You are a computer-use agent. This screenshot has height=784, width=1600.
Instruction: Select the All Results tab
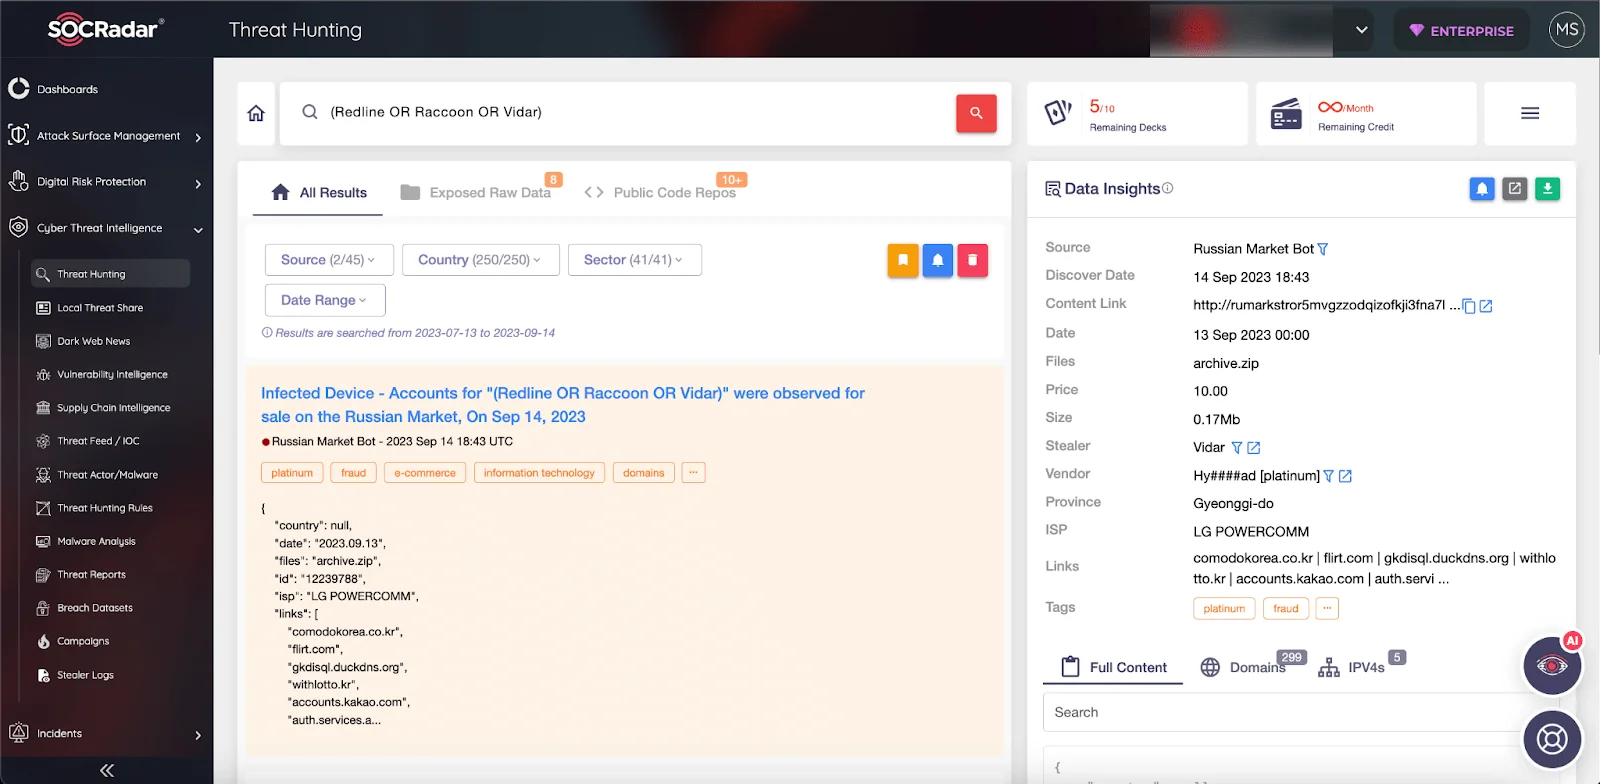pyautogui.click(x=318, y=192)
